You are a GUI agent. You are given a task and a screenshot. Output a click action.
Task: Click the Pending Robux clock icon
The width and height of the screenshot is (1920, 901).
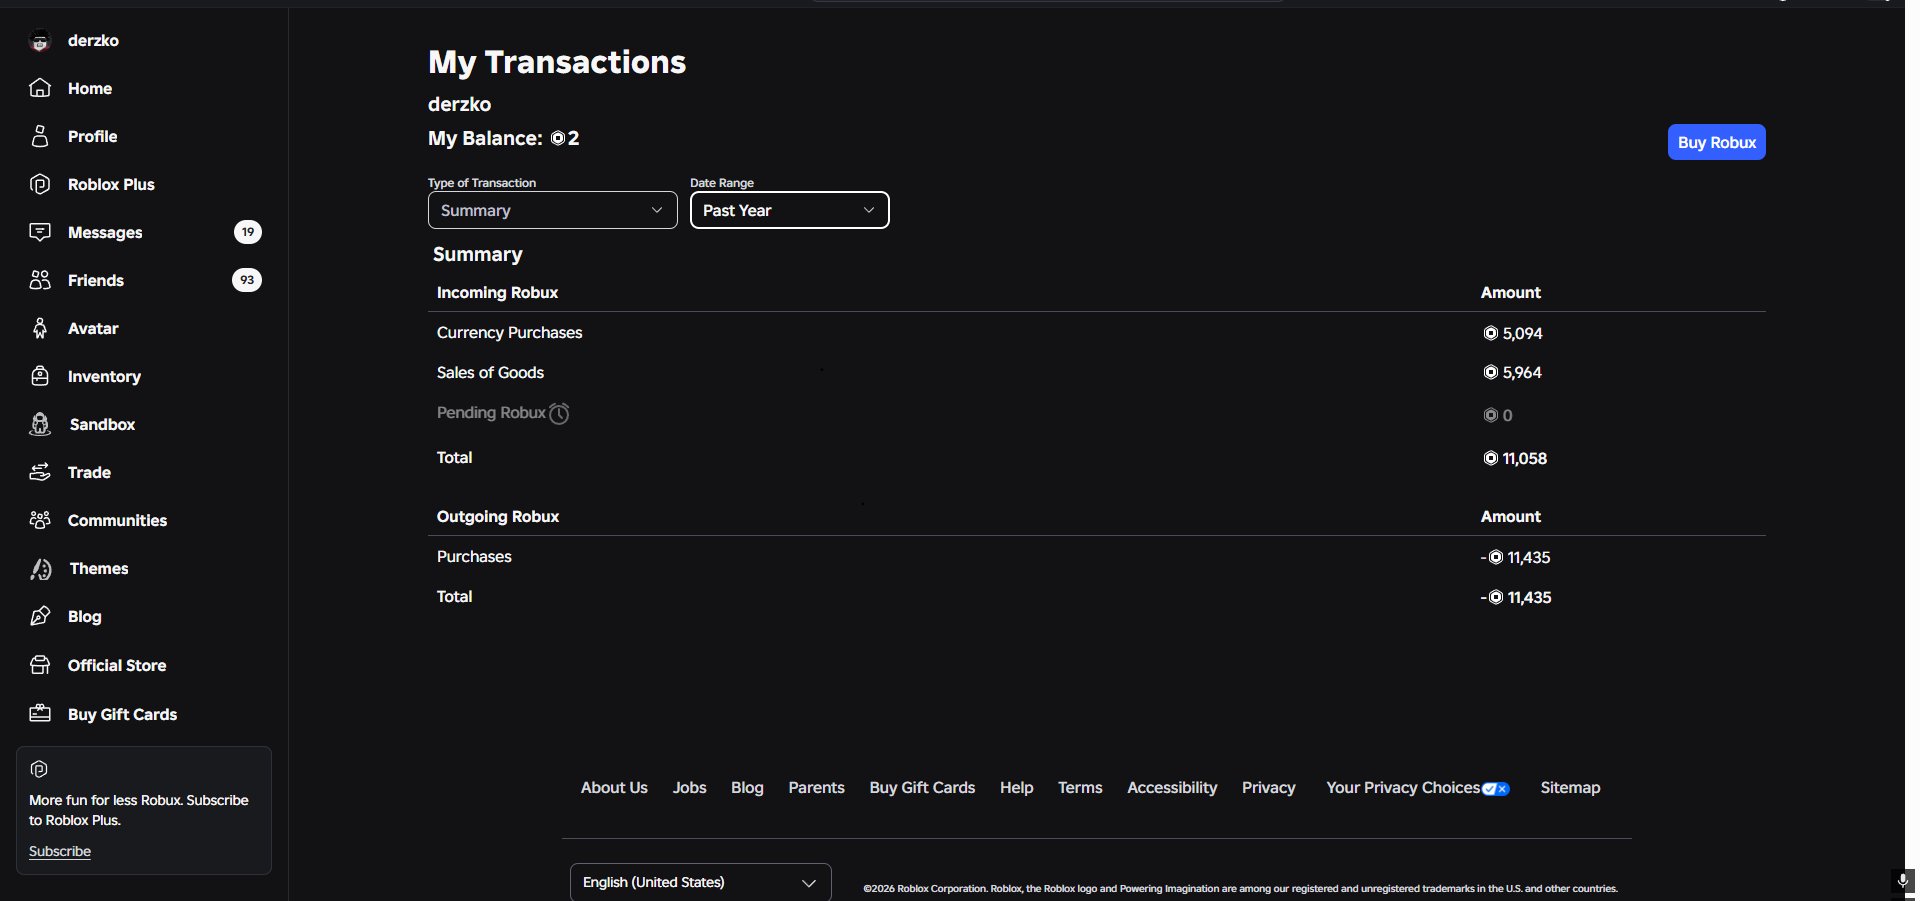[559, 413]
